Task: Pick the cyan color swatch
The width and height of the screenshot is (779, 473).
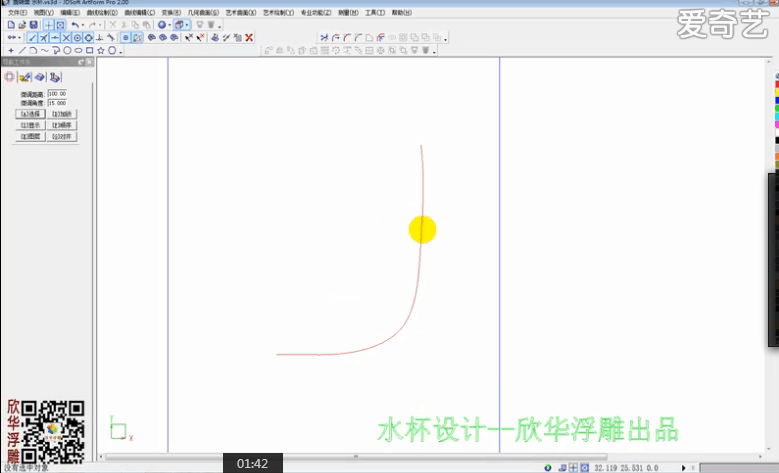Action: coord(777,116)
